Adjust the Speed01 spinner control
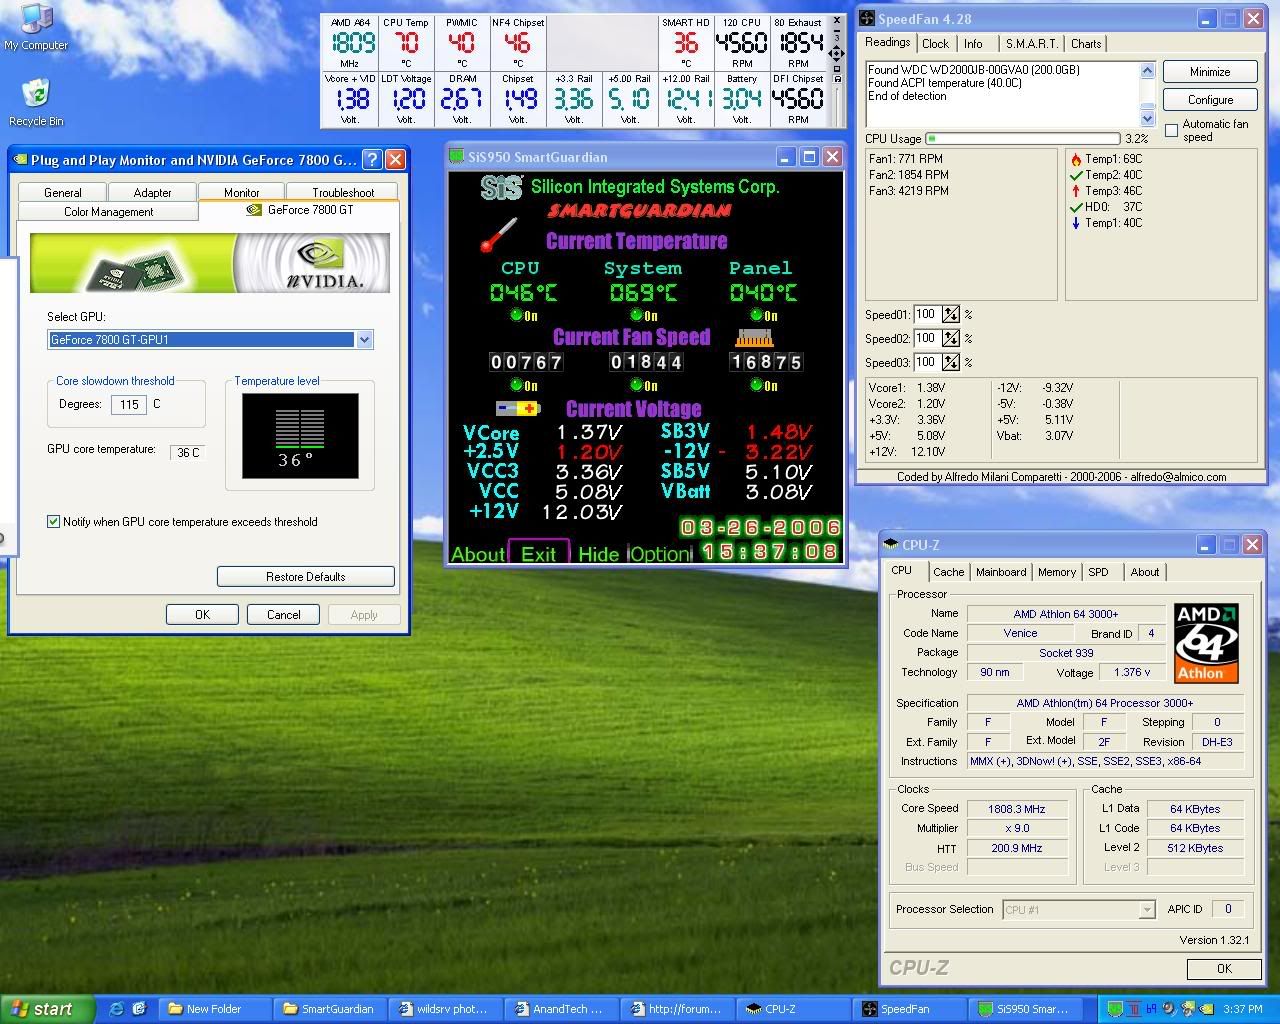This screenshot has height=1024, width=1280. click(950, 314)
